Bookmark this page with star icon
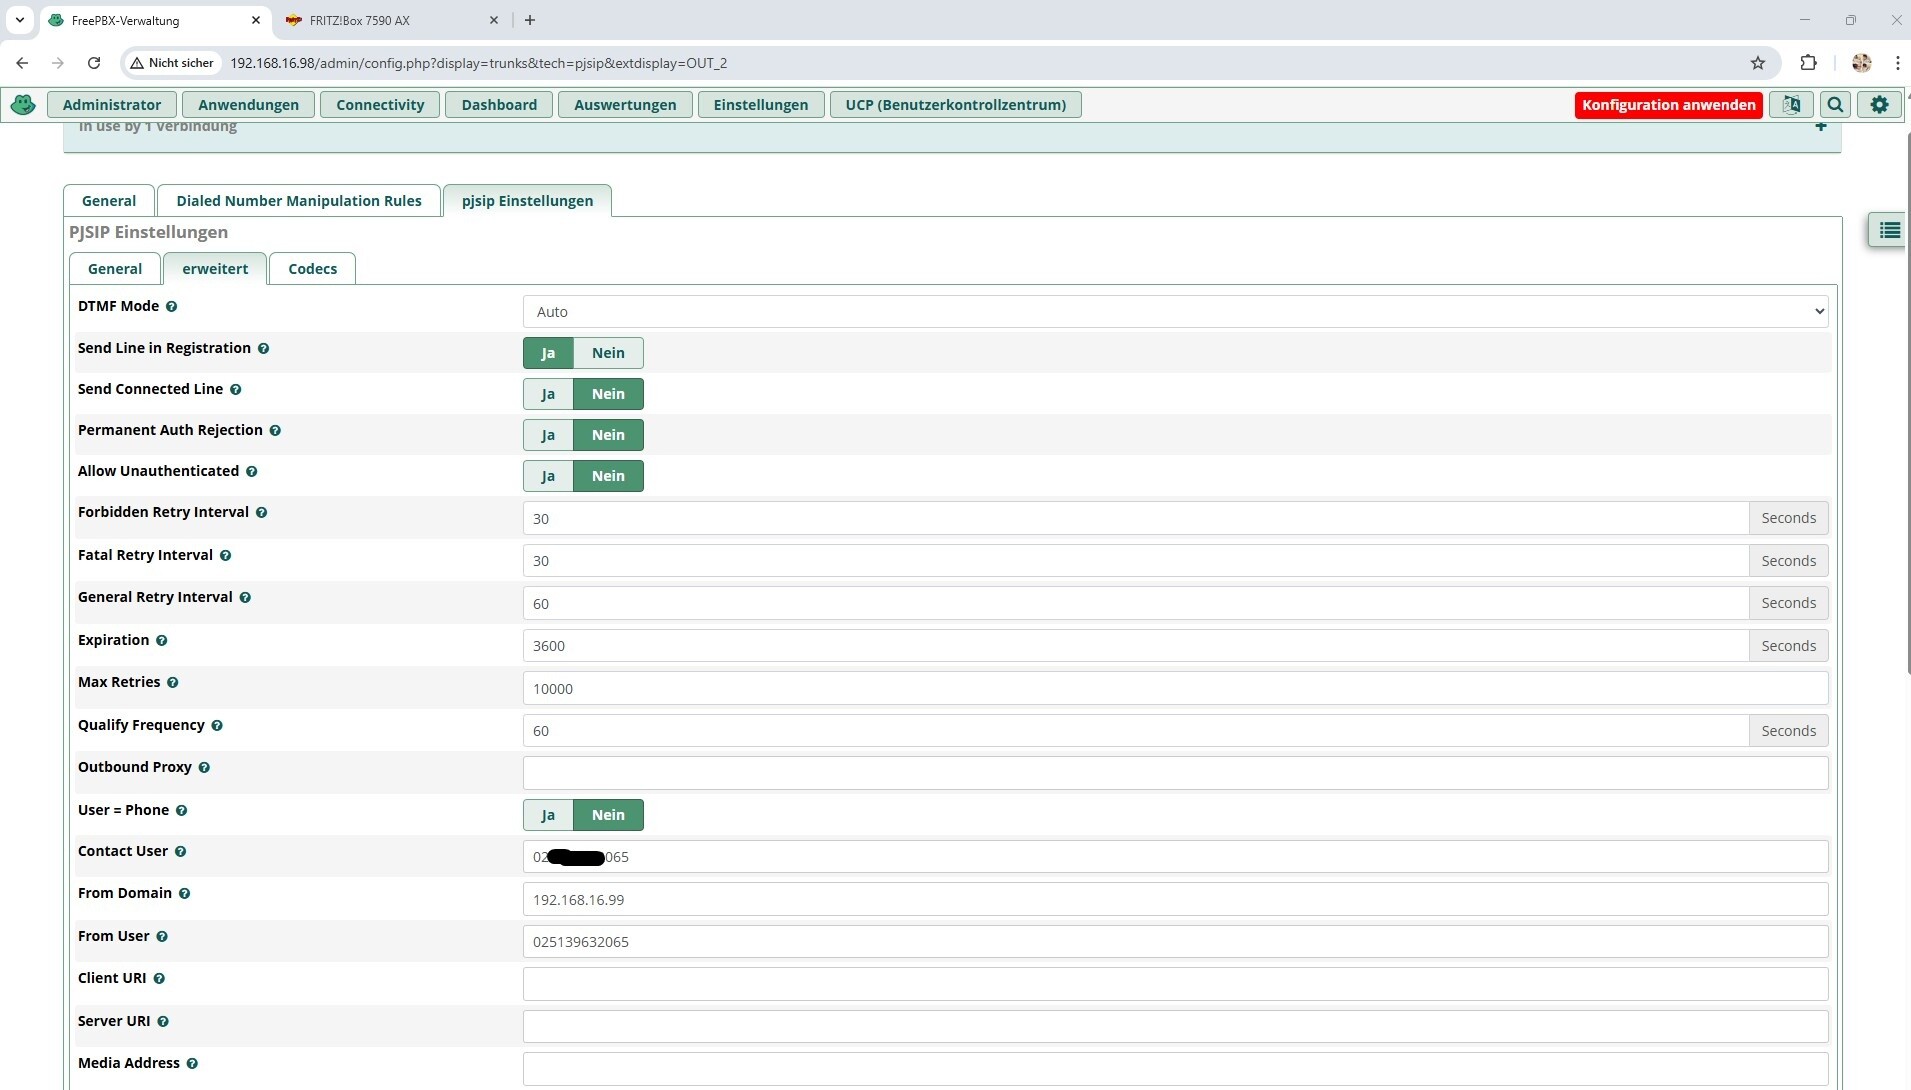Image resolution: width=1911 pixels, height=1090 pixels. (1757, 63)
